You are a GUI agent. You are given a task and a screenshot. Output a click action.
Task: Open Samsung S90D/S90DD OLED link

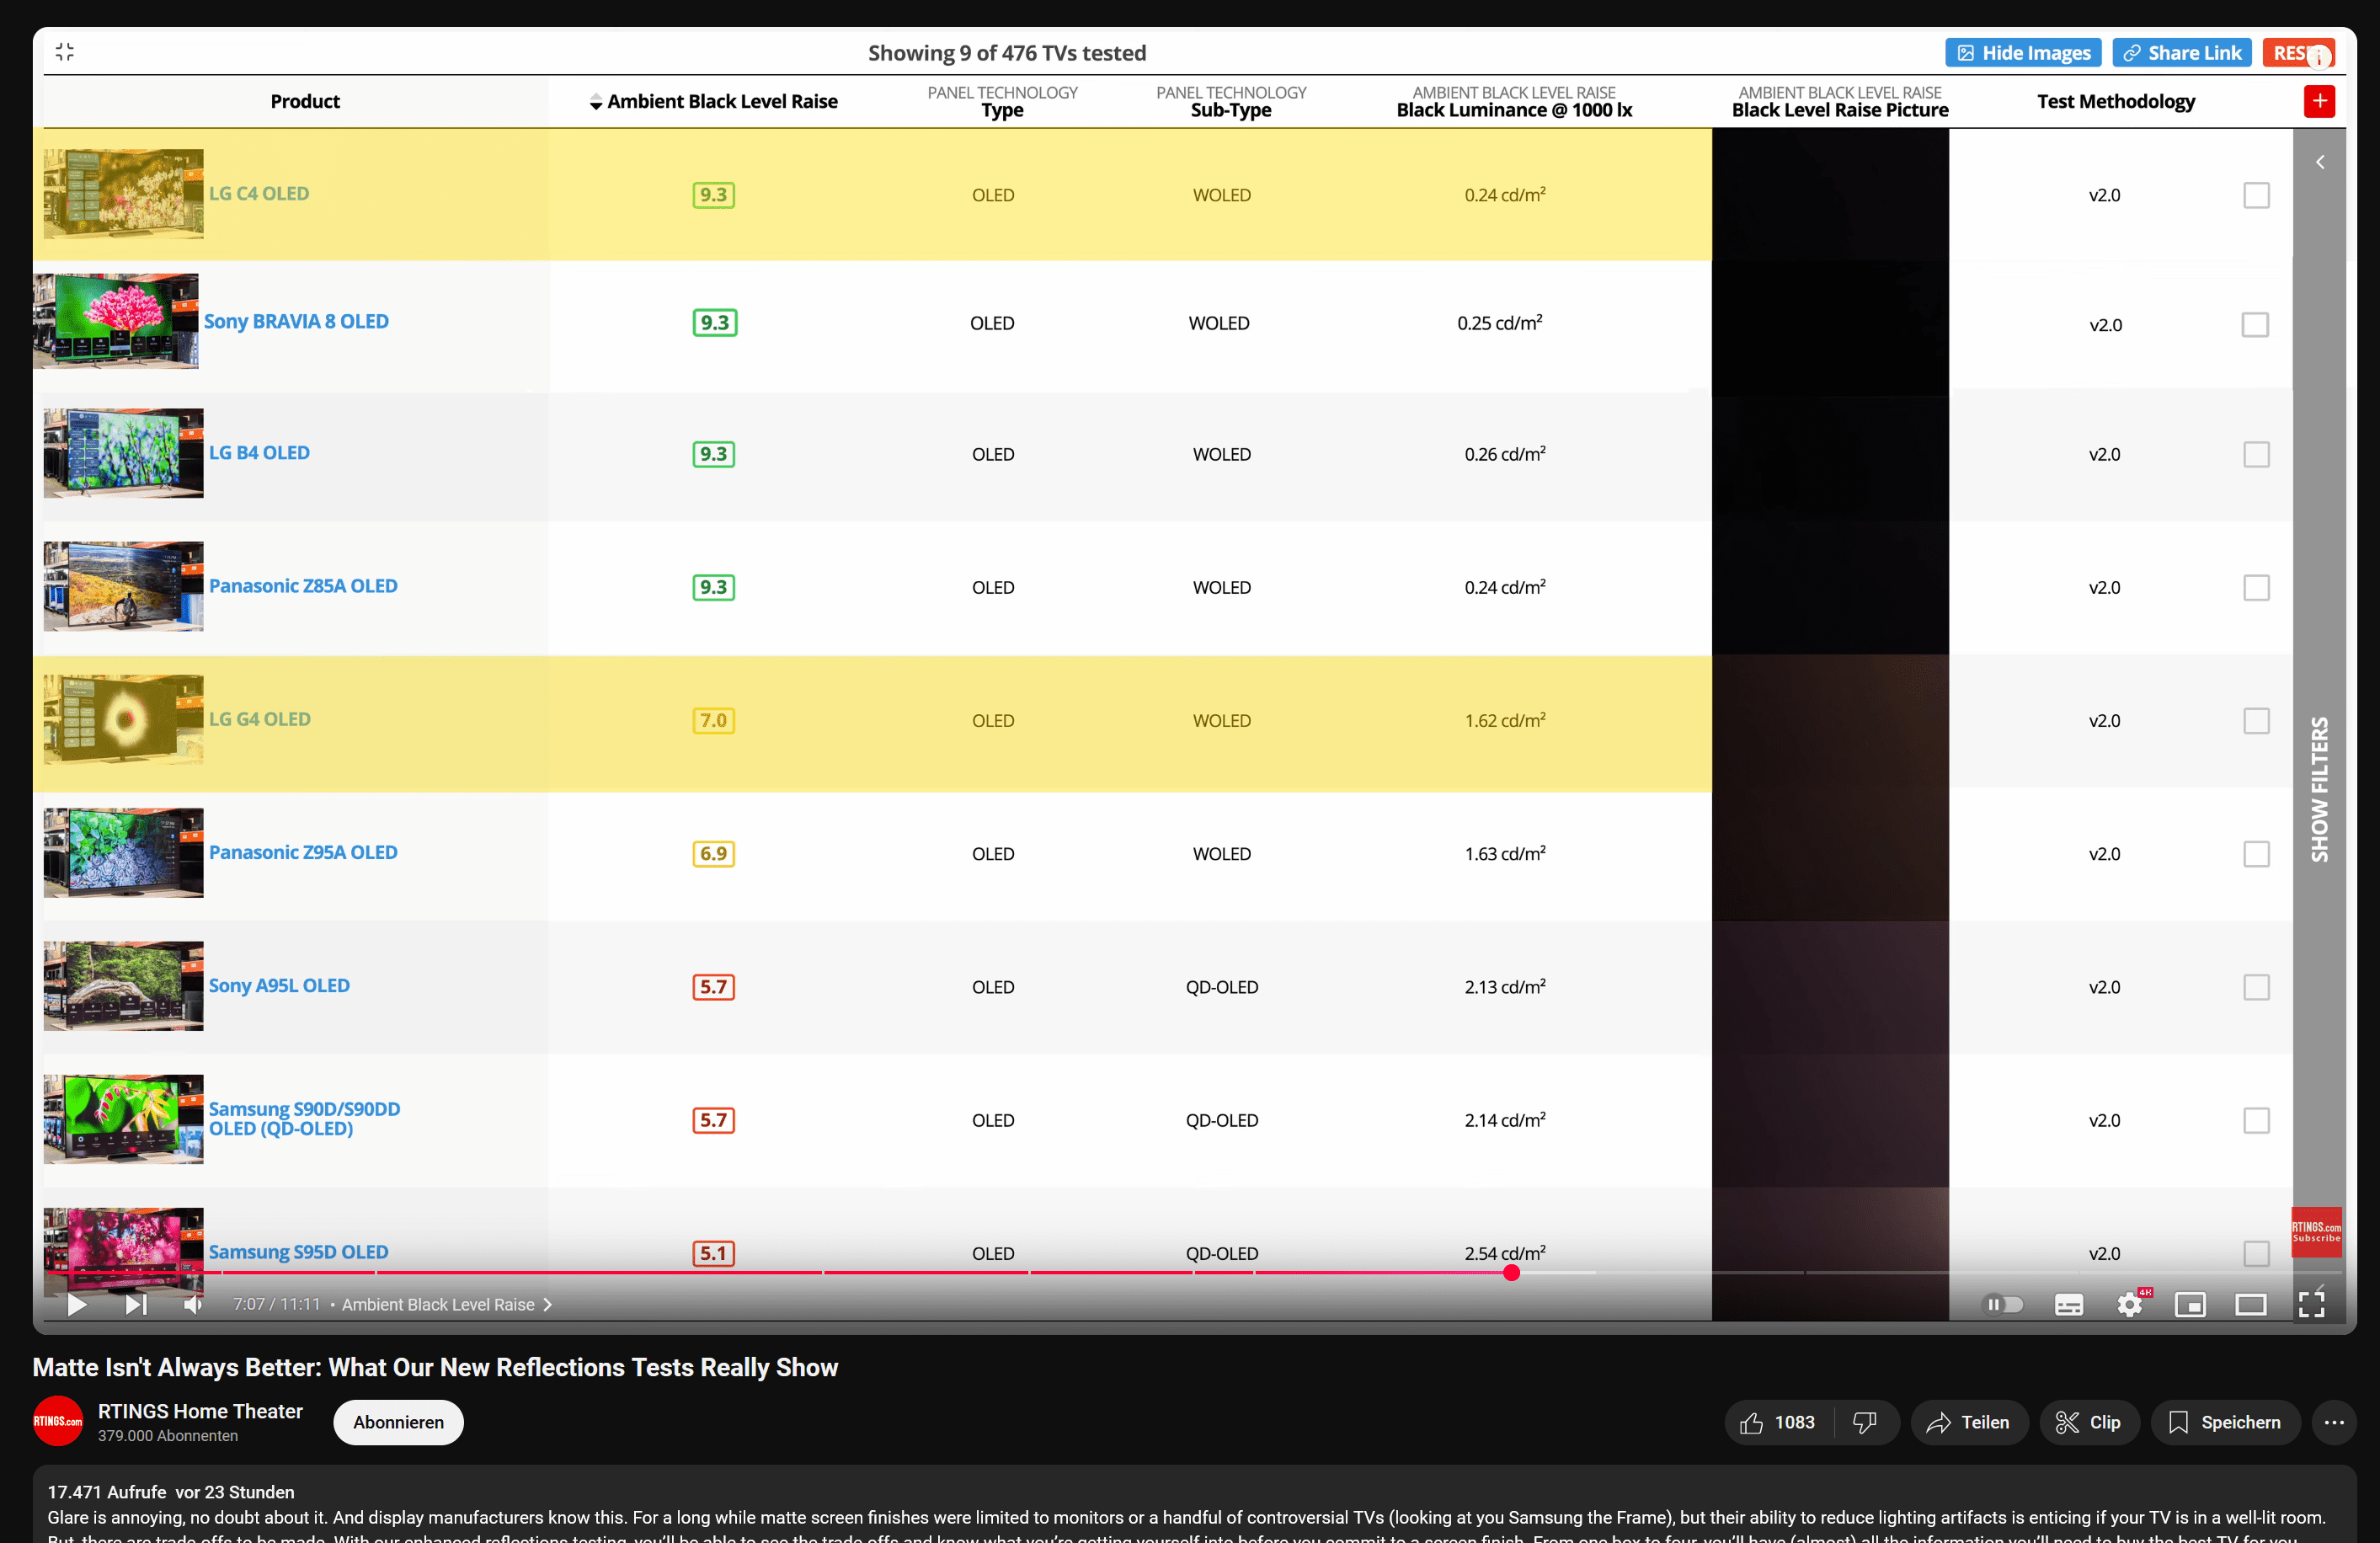point(304,1118)
